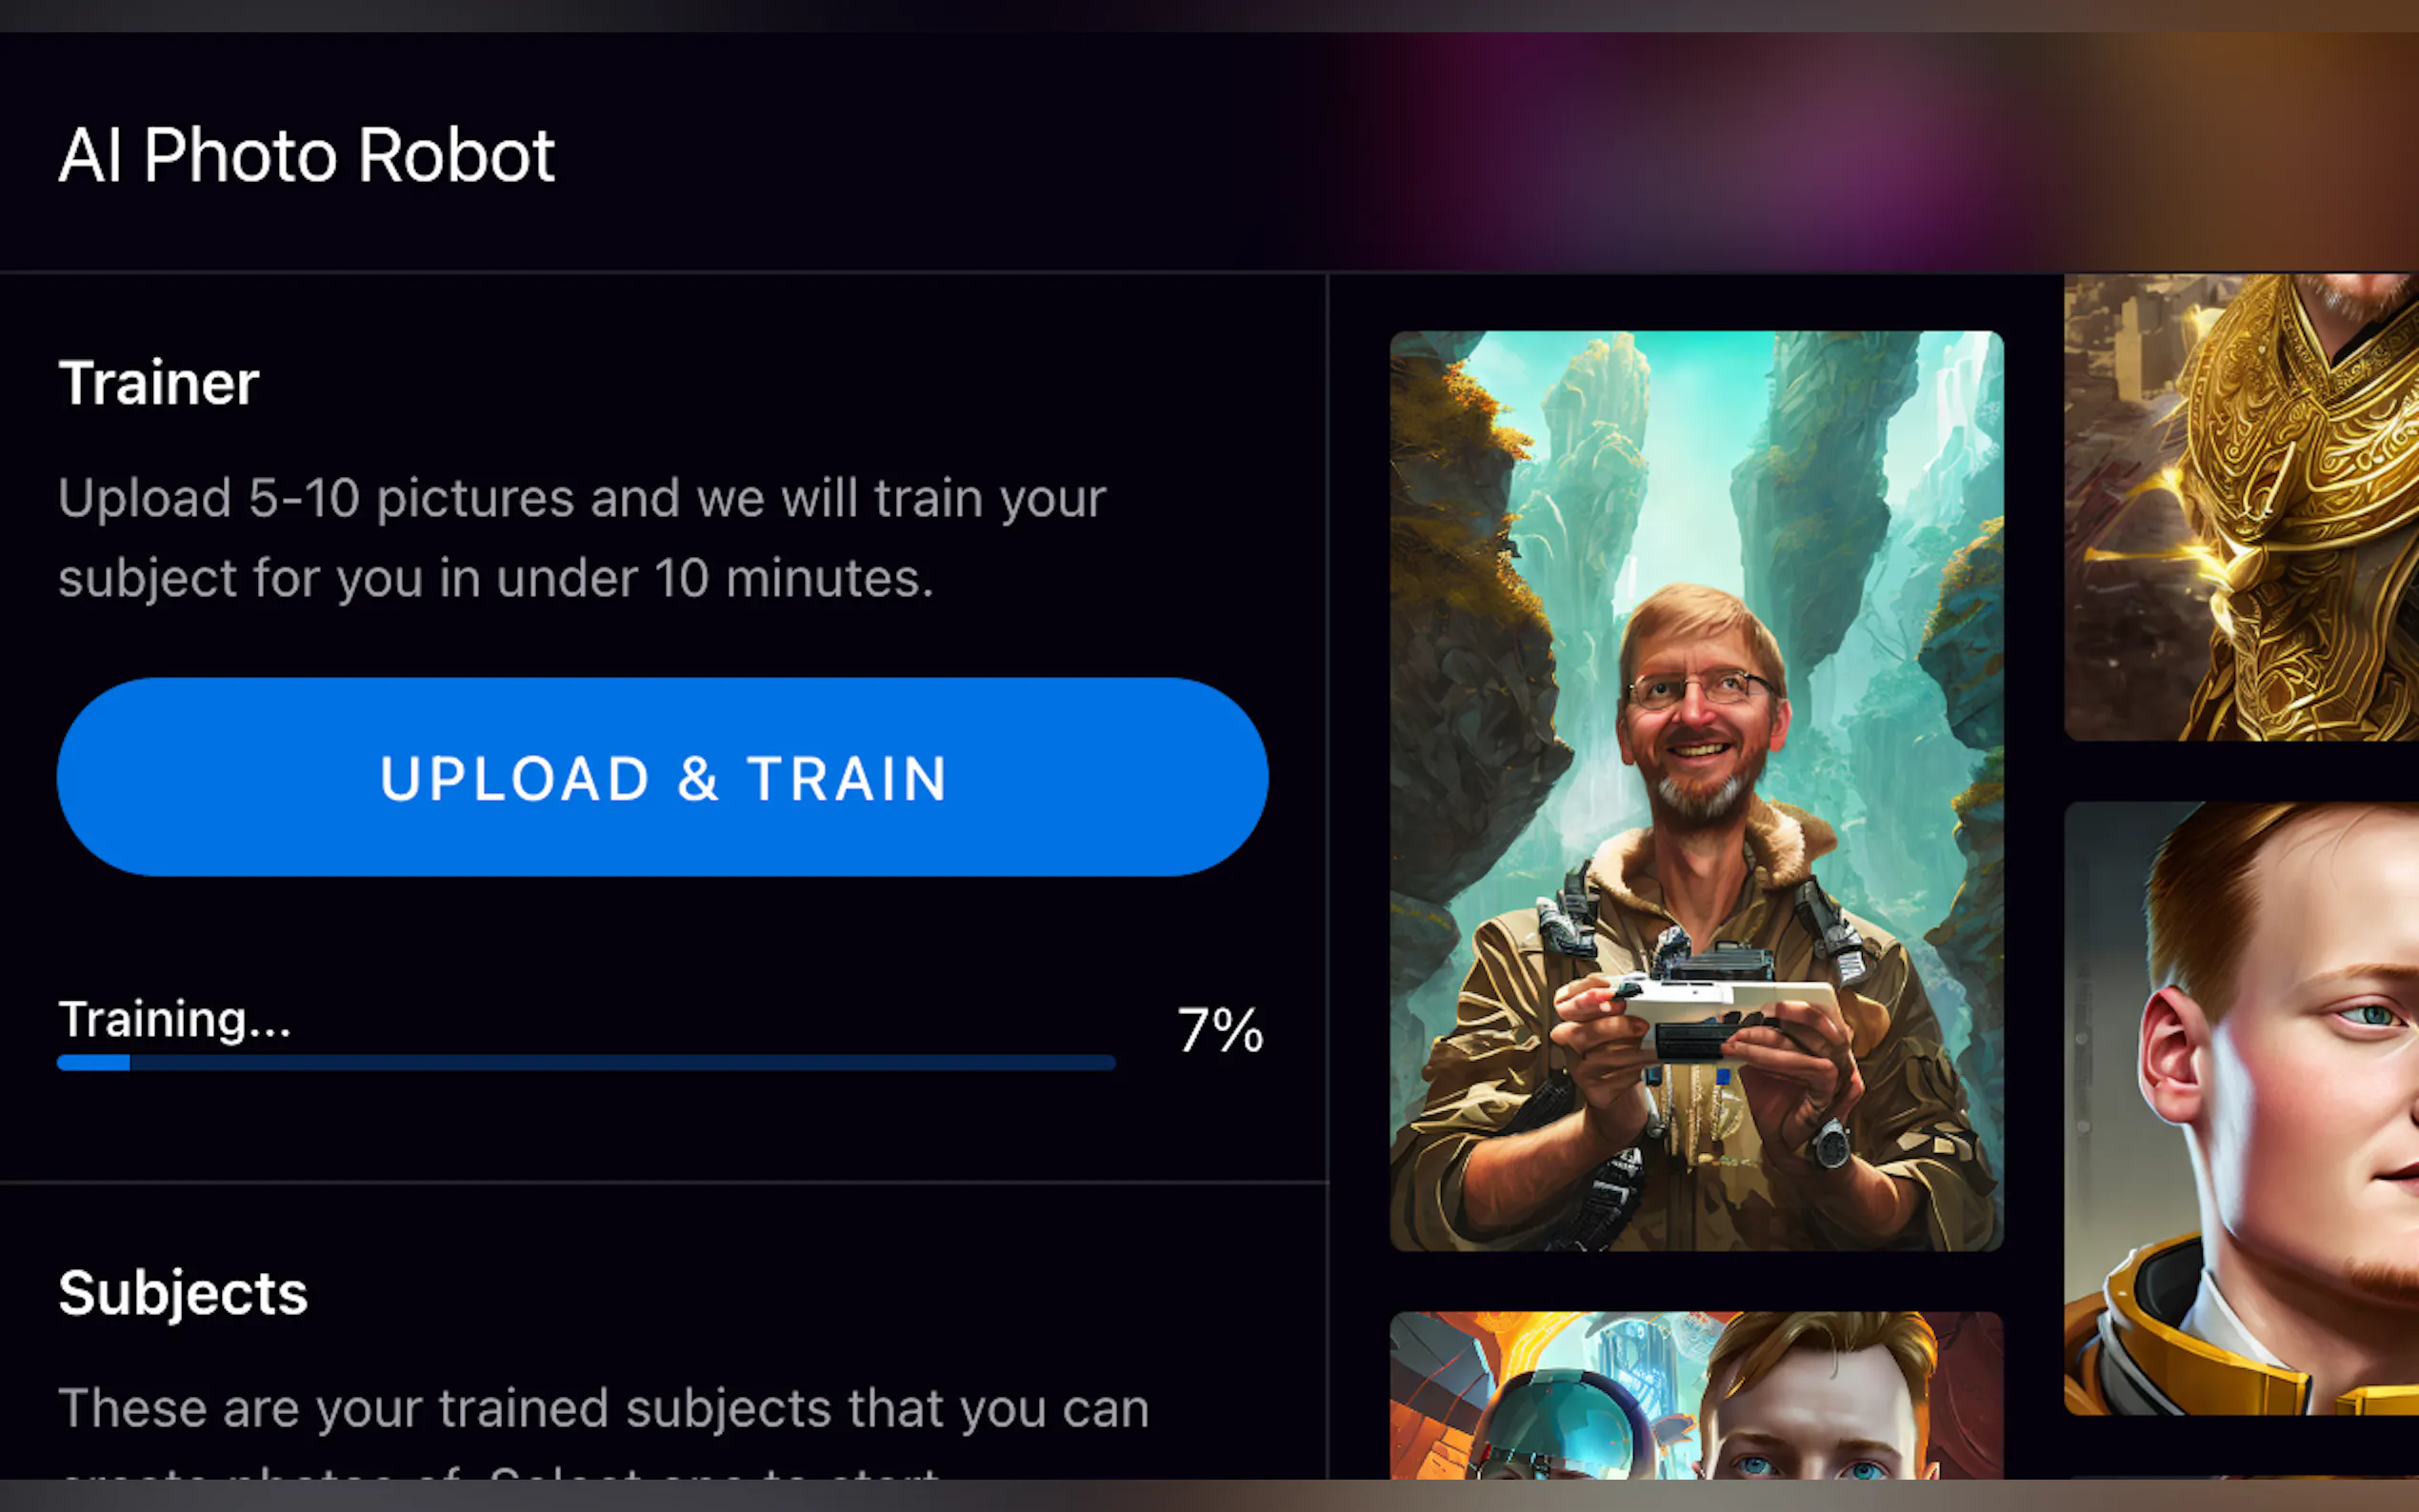The width and height of the screenshot is (2419, 1512).
Task: Open the sci-fi helmet artwork thumbnail
Action: point(1696,1396)
